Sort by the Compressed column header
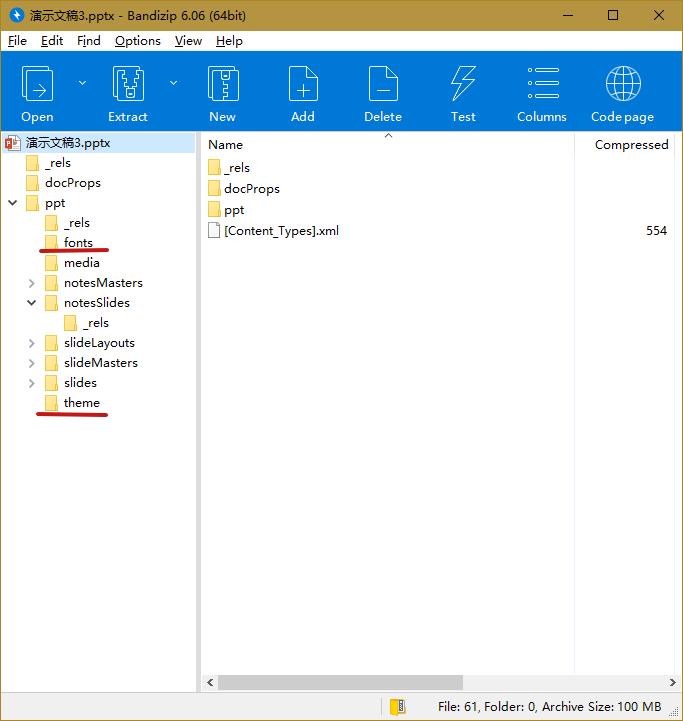 tap(630, 145)
